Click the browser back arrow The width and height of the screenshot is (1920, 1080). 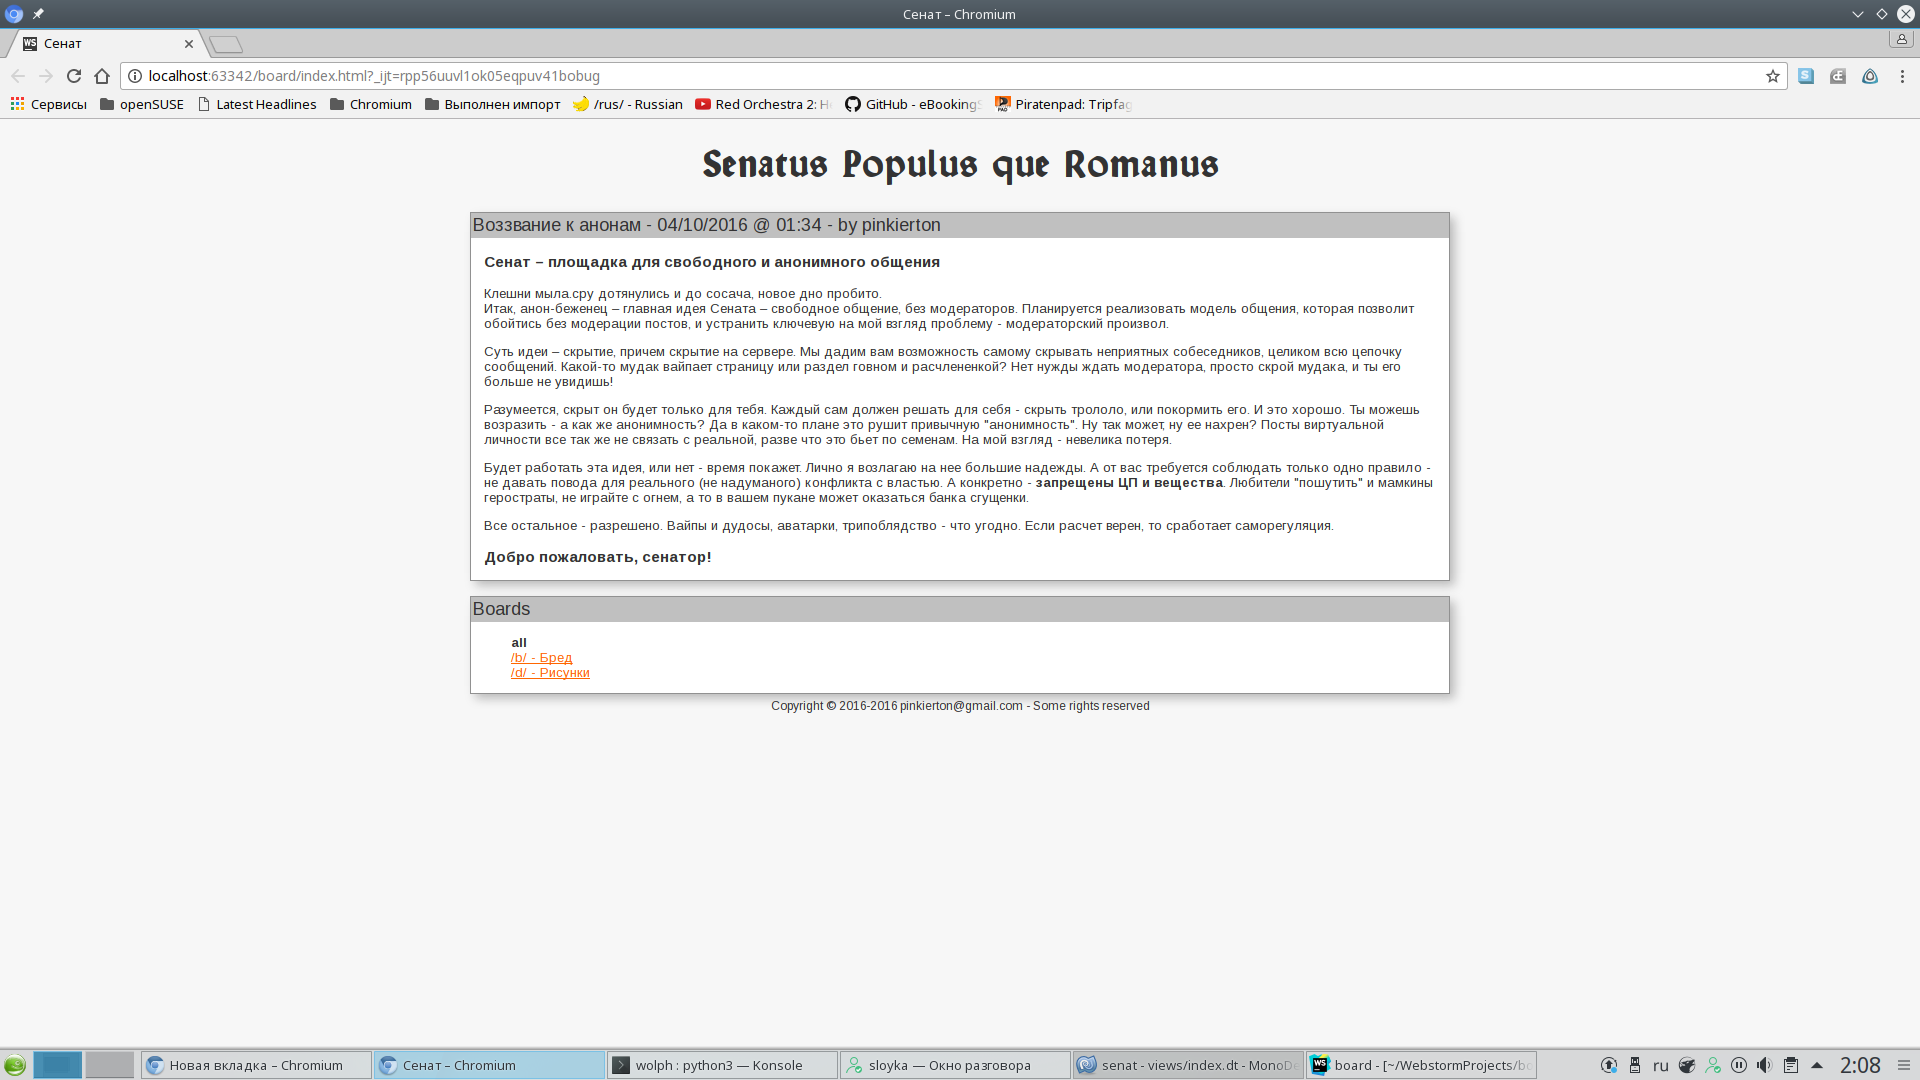coord(18,76)
